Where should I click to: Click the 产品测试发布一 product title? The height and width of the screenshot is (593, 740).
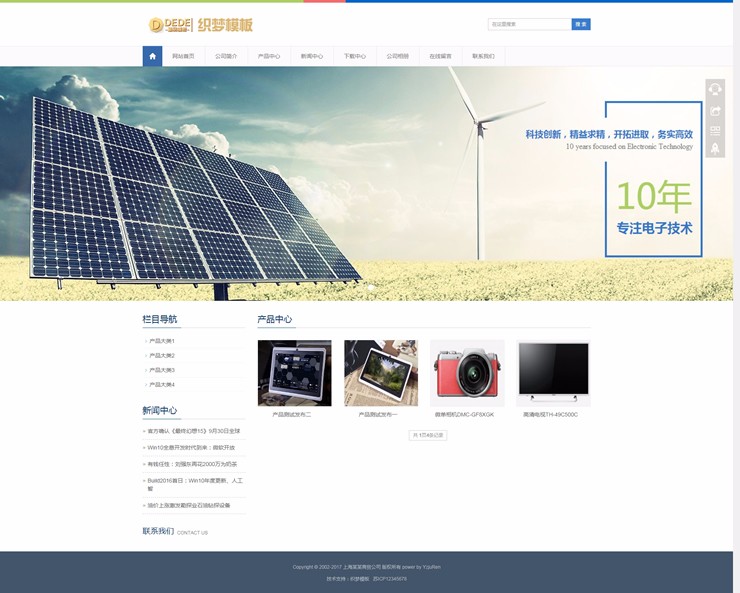coord(378,415)
